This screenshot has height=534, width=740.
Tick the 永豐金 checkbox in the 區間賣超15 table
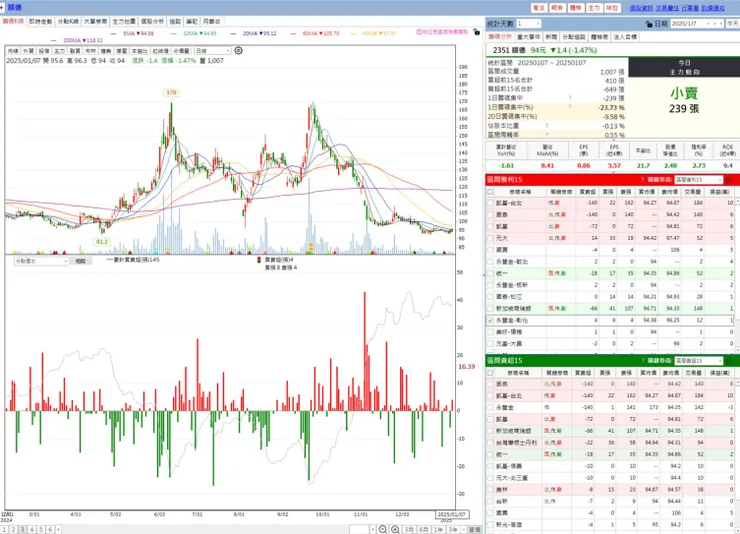click(x=490, y=407)
